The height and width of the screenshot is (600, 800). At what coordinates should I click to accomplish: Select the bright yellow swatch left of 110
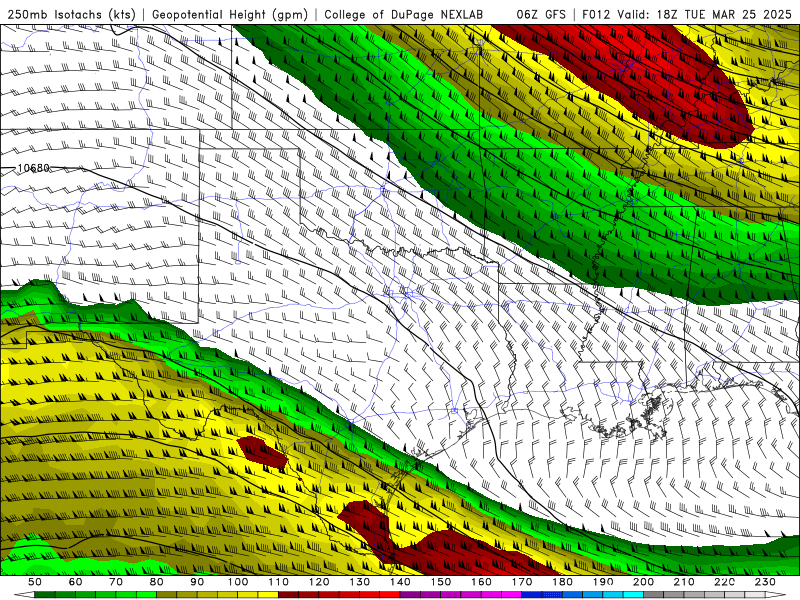click(x=268, y=595)
